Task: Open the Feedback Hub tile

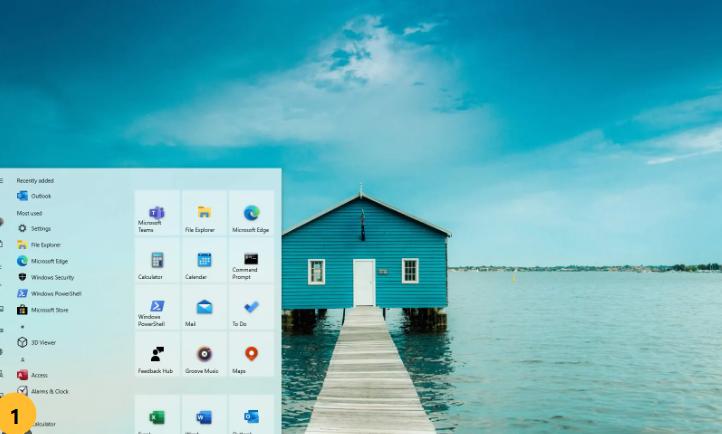Action: pyautogui.click(x=157, y=354)
